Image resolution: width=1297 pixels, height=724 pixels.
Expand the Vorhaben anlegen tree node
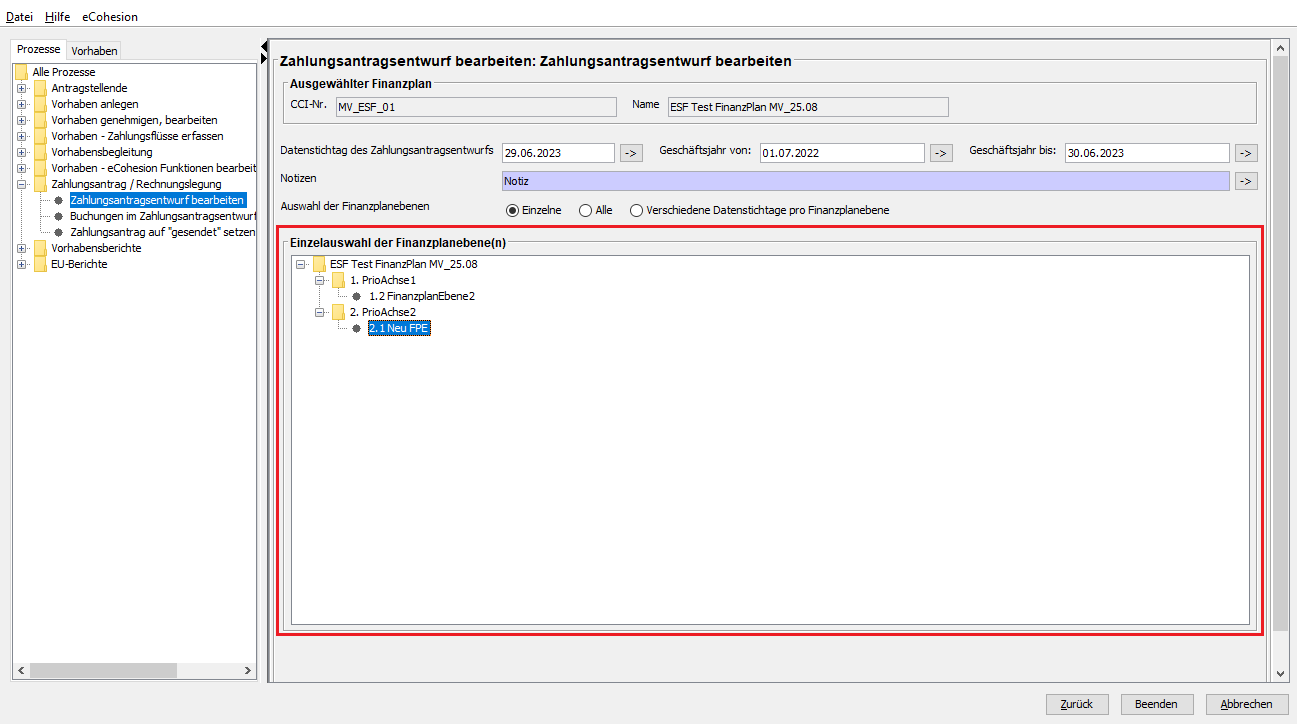pos(21,104)
